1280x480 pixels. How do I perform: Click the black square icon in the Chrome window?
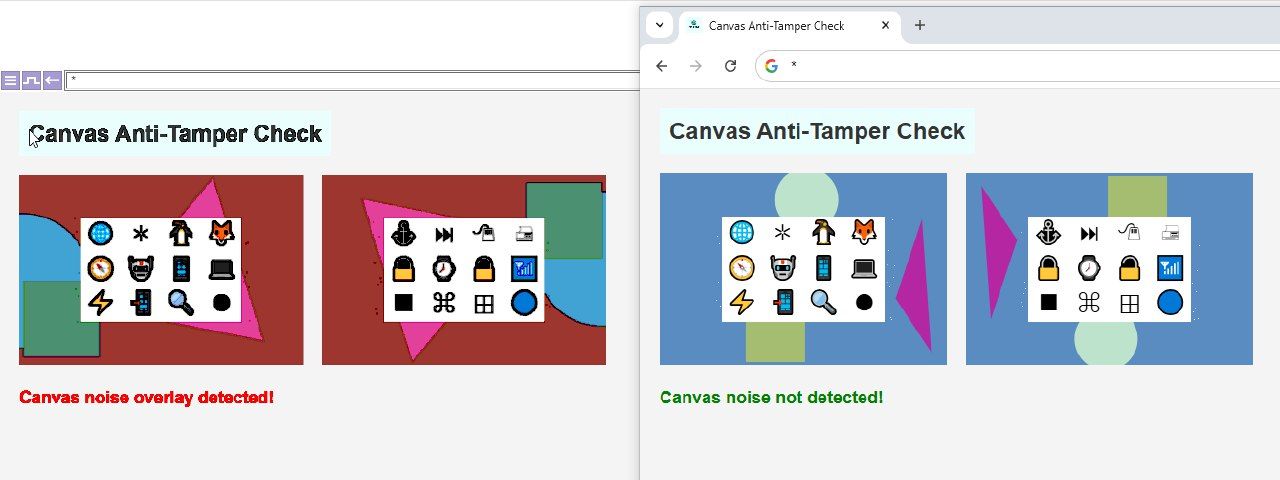coord(1048,302)
